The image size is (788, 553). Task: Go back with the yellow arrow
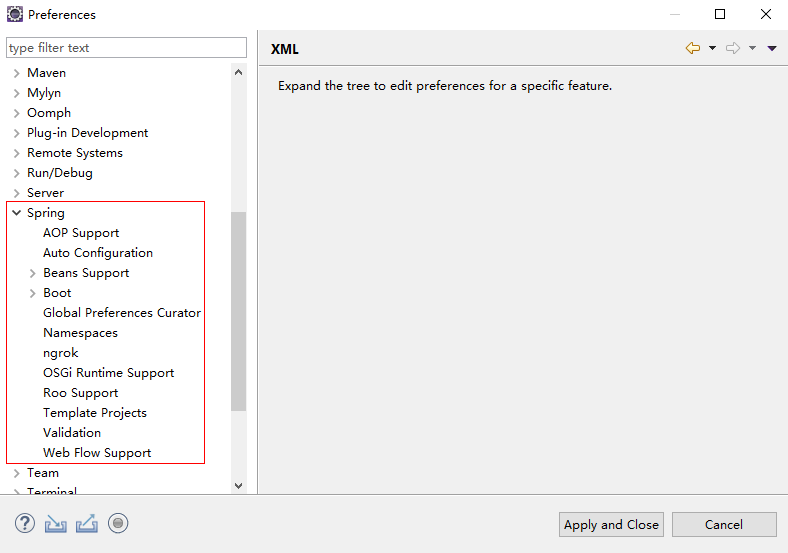tap(692, 48)
